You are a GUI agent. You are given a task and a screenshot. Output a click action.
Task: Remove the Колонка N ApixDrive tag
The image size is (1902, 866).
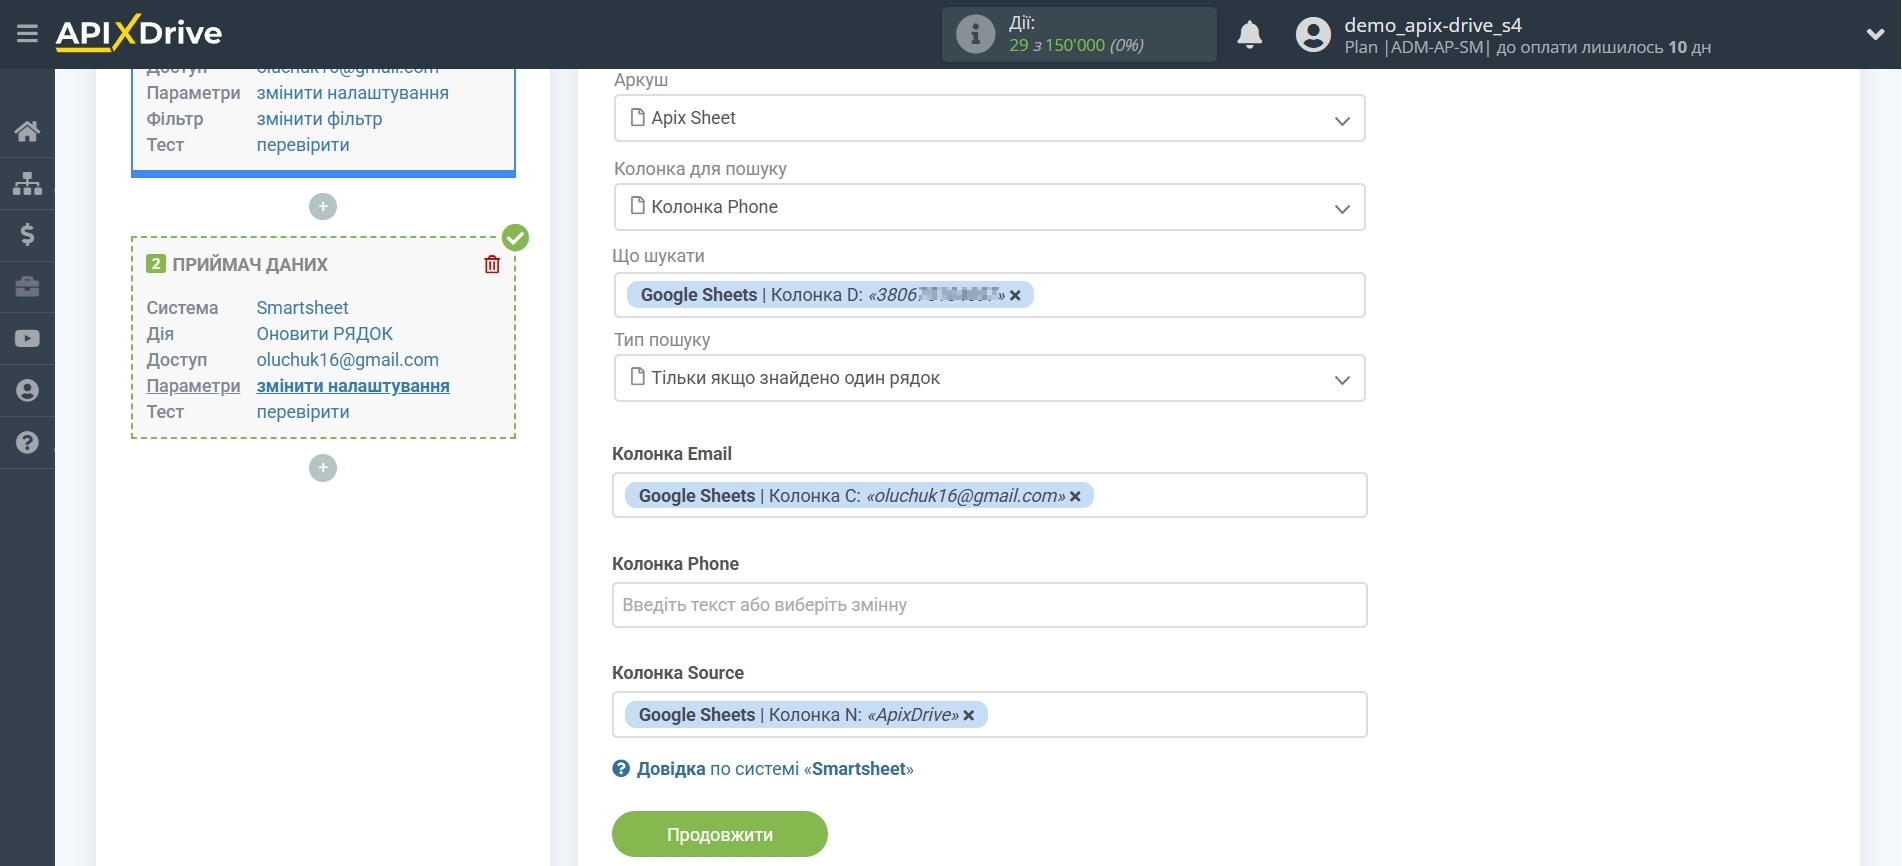tap(968, 715)
